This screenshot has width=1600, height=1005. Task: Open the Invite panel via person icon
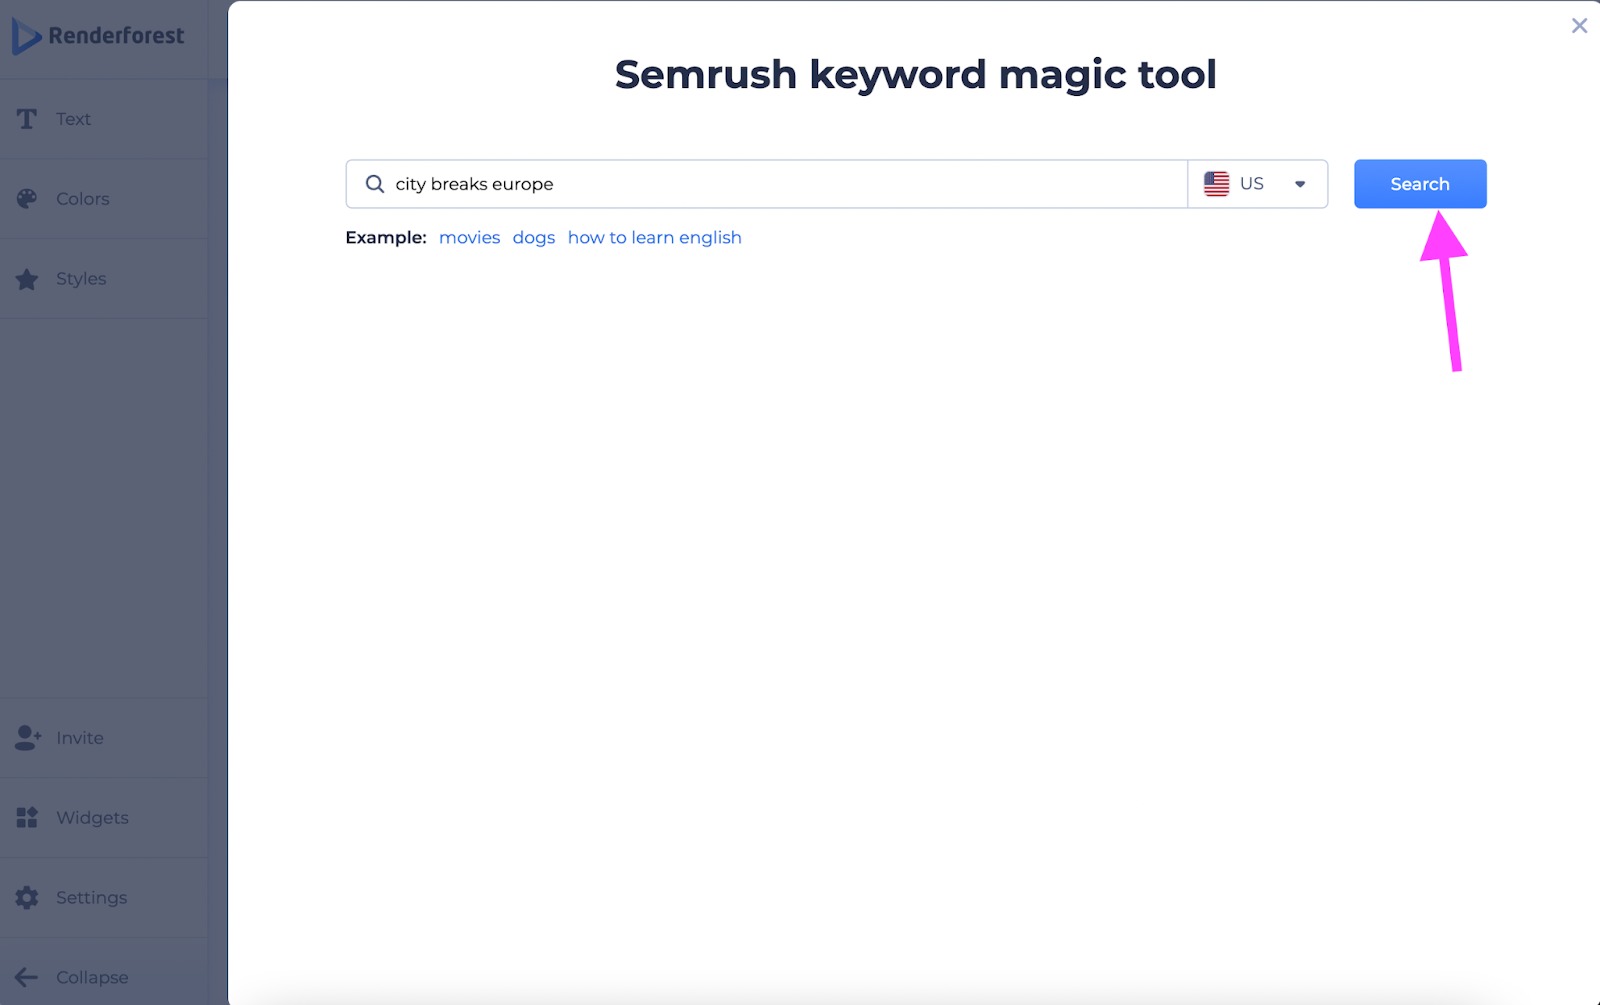coord(26,737)
